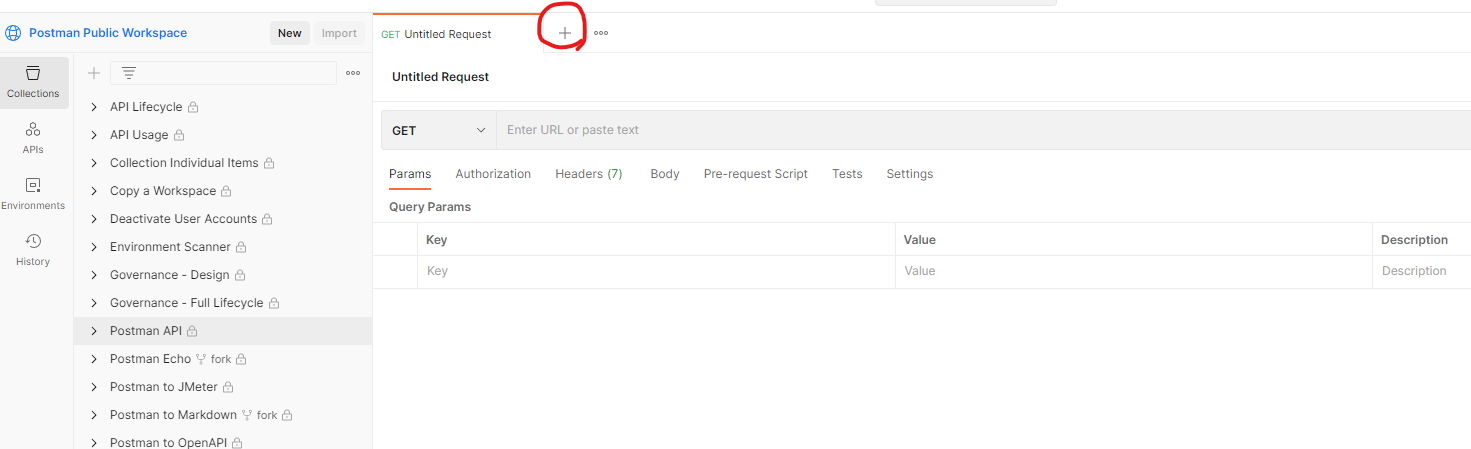Click the Value input cell in Query Params
The height and width of the screenshot is (449, 1471).
pos(1134,271)
